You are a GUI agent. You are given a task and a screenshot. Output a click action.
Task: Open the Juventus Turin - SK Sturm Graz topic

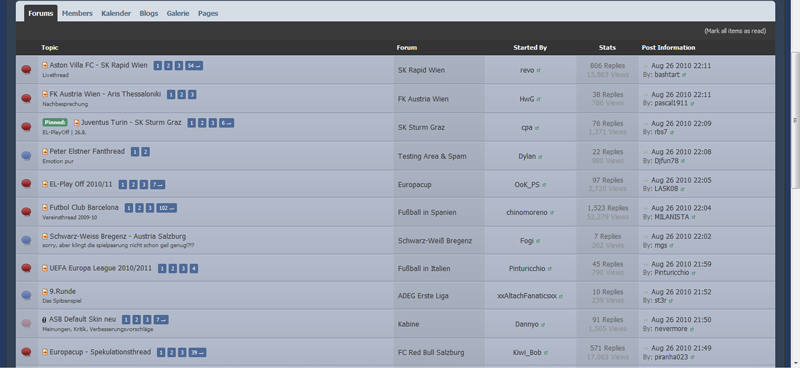[x=131, y=122]
